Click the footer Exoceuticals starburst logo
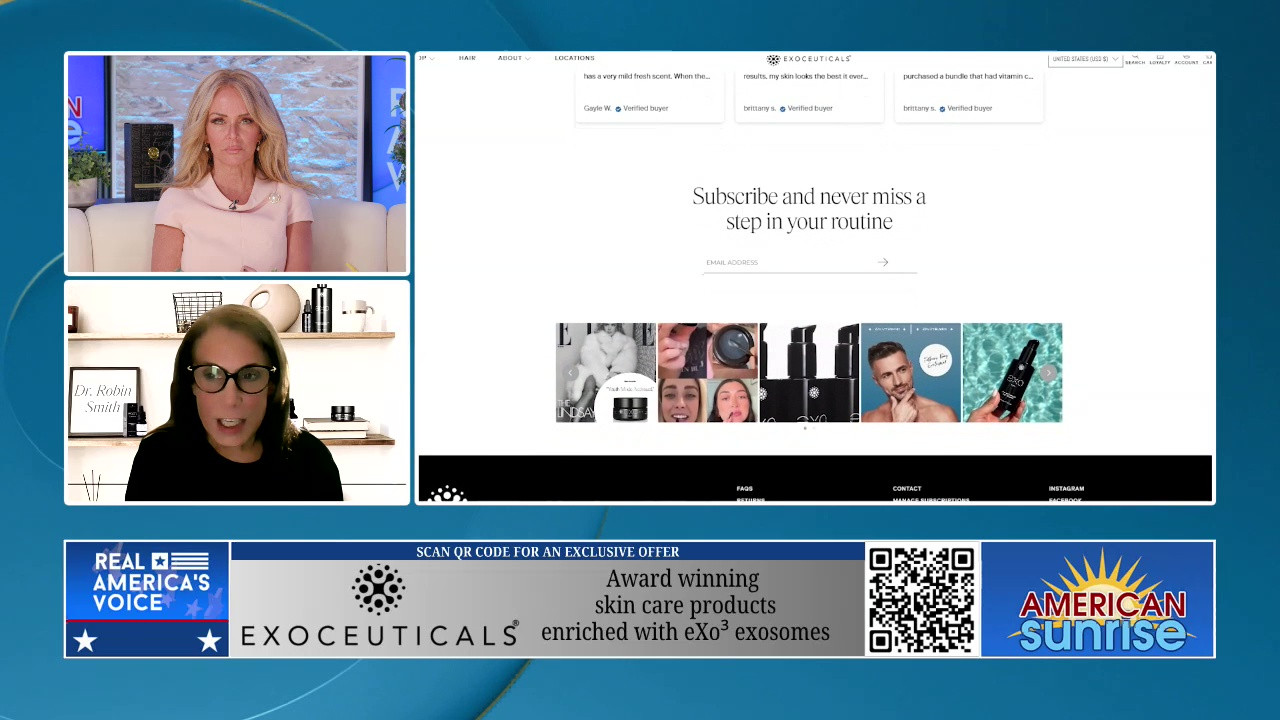 click(x=447, y=493)
